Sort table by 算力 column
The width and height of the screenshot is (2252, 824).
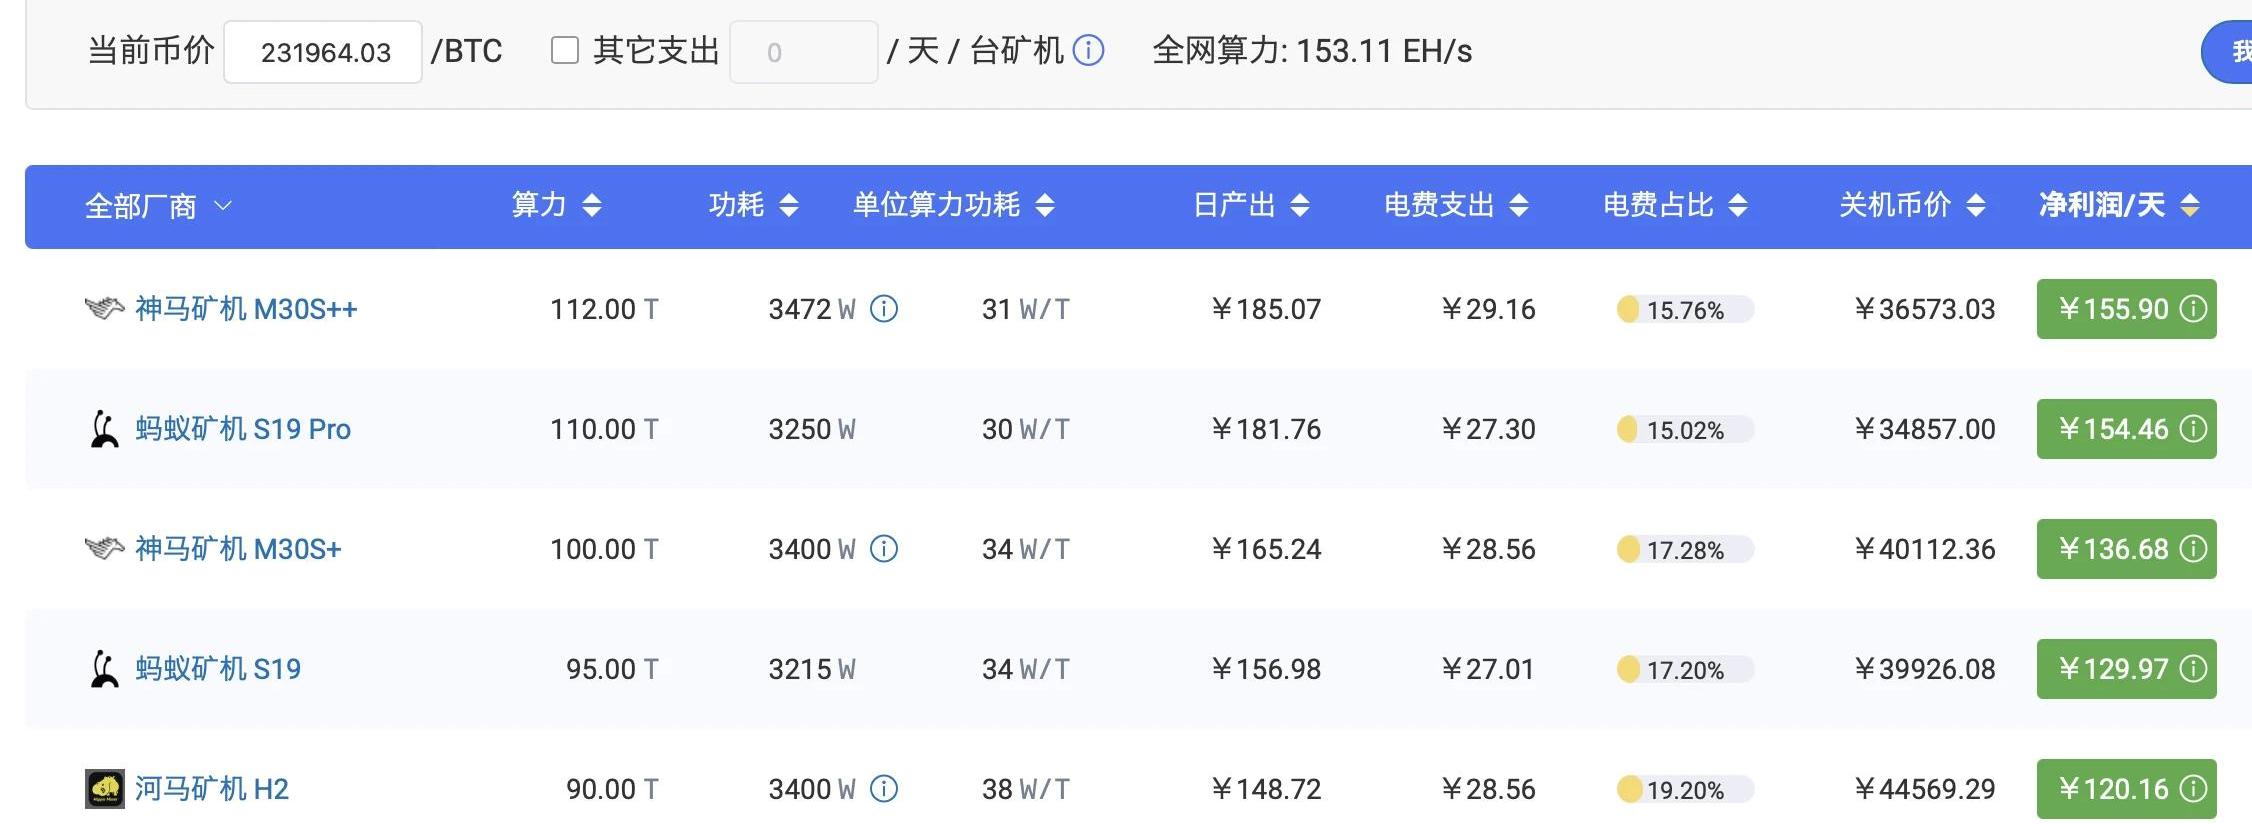[556, 205]
